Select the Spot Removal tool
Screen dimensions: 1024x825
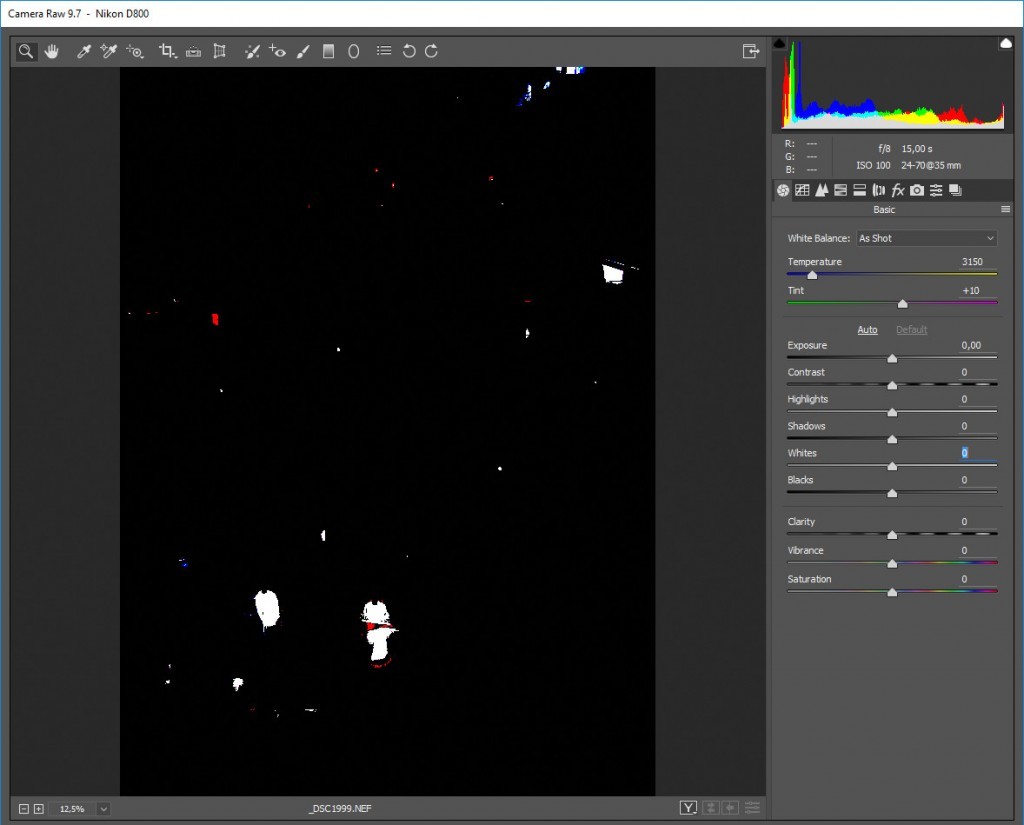(x=253, y=51)
